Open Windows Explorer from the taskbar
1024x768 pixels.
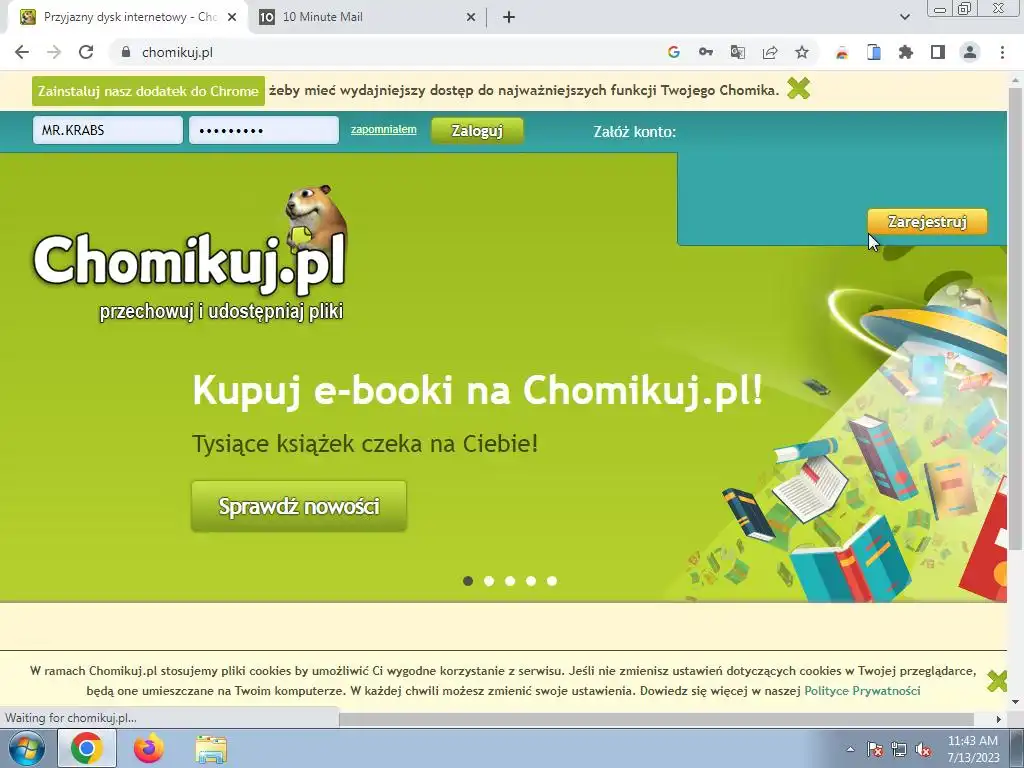coord(211,749)
